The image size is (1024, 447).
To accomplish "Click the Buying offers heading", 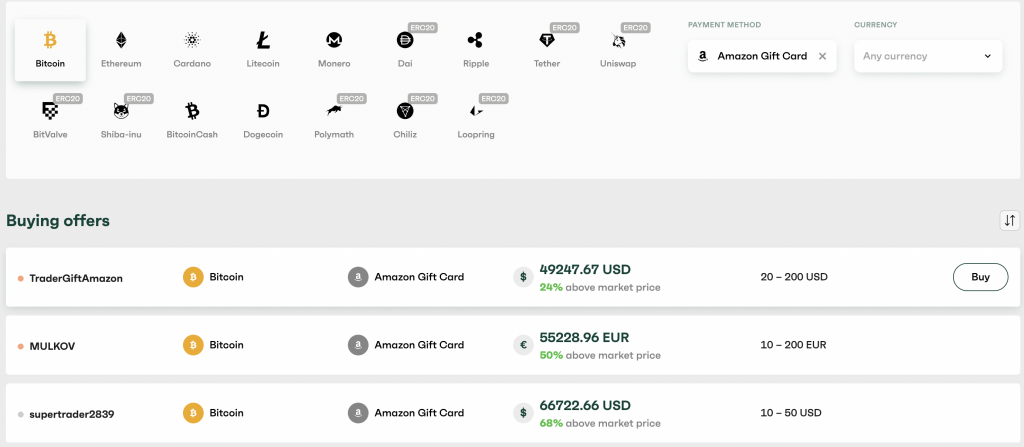I will 58,221.
